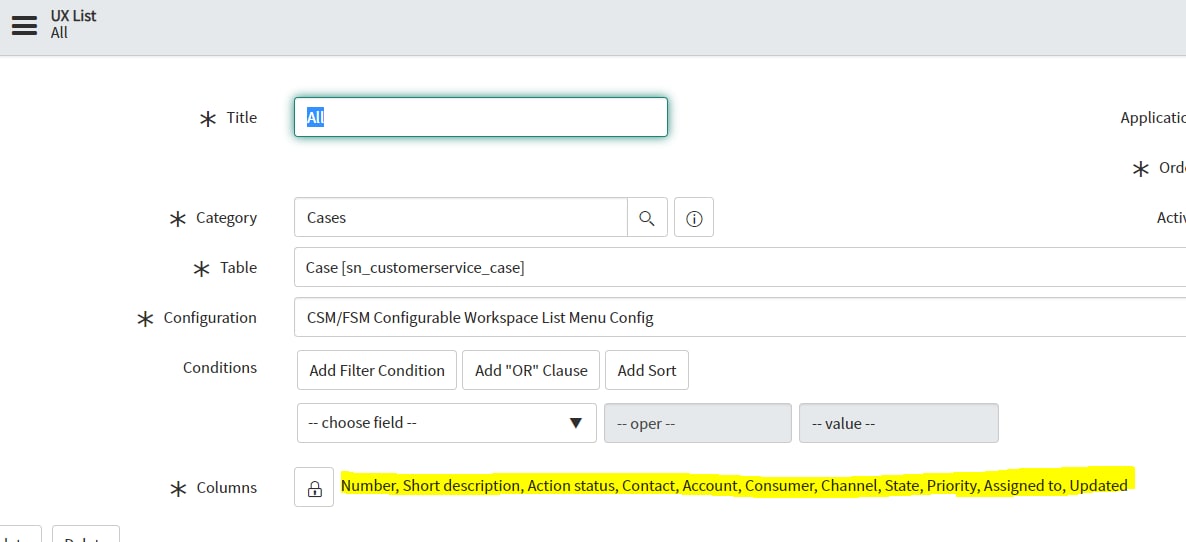The height and width of the screenshot is (542, 1186).
Task: Click the Add Sort button
Action: click(x=647, y=370)
